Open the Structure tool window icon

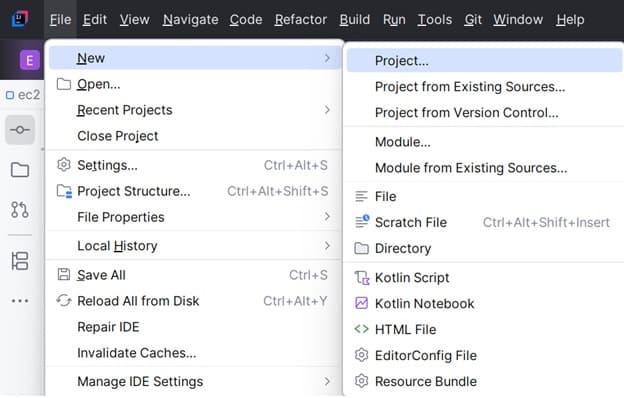(x=20, y=261)
